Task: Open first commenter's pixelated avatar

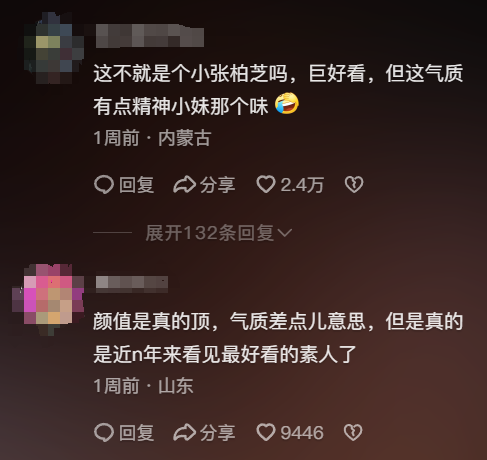Action: coord(54,48)
